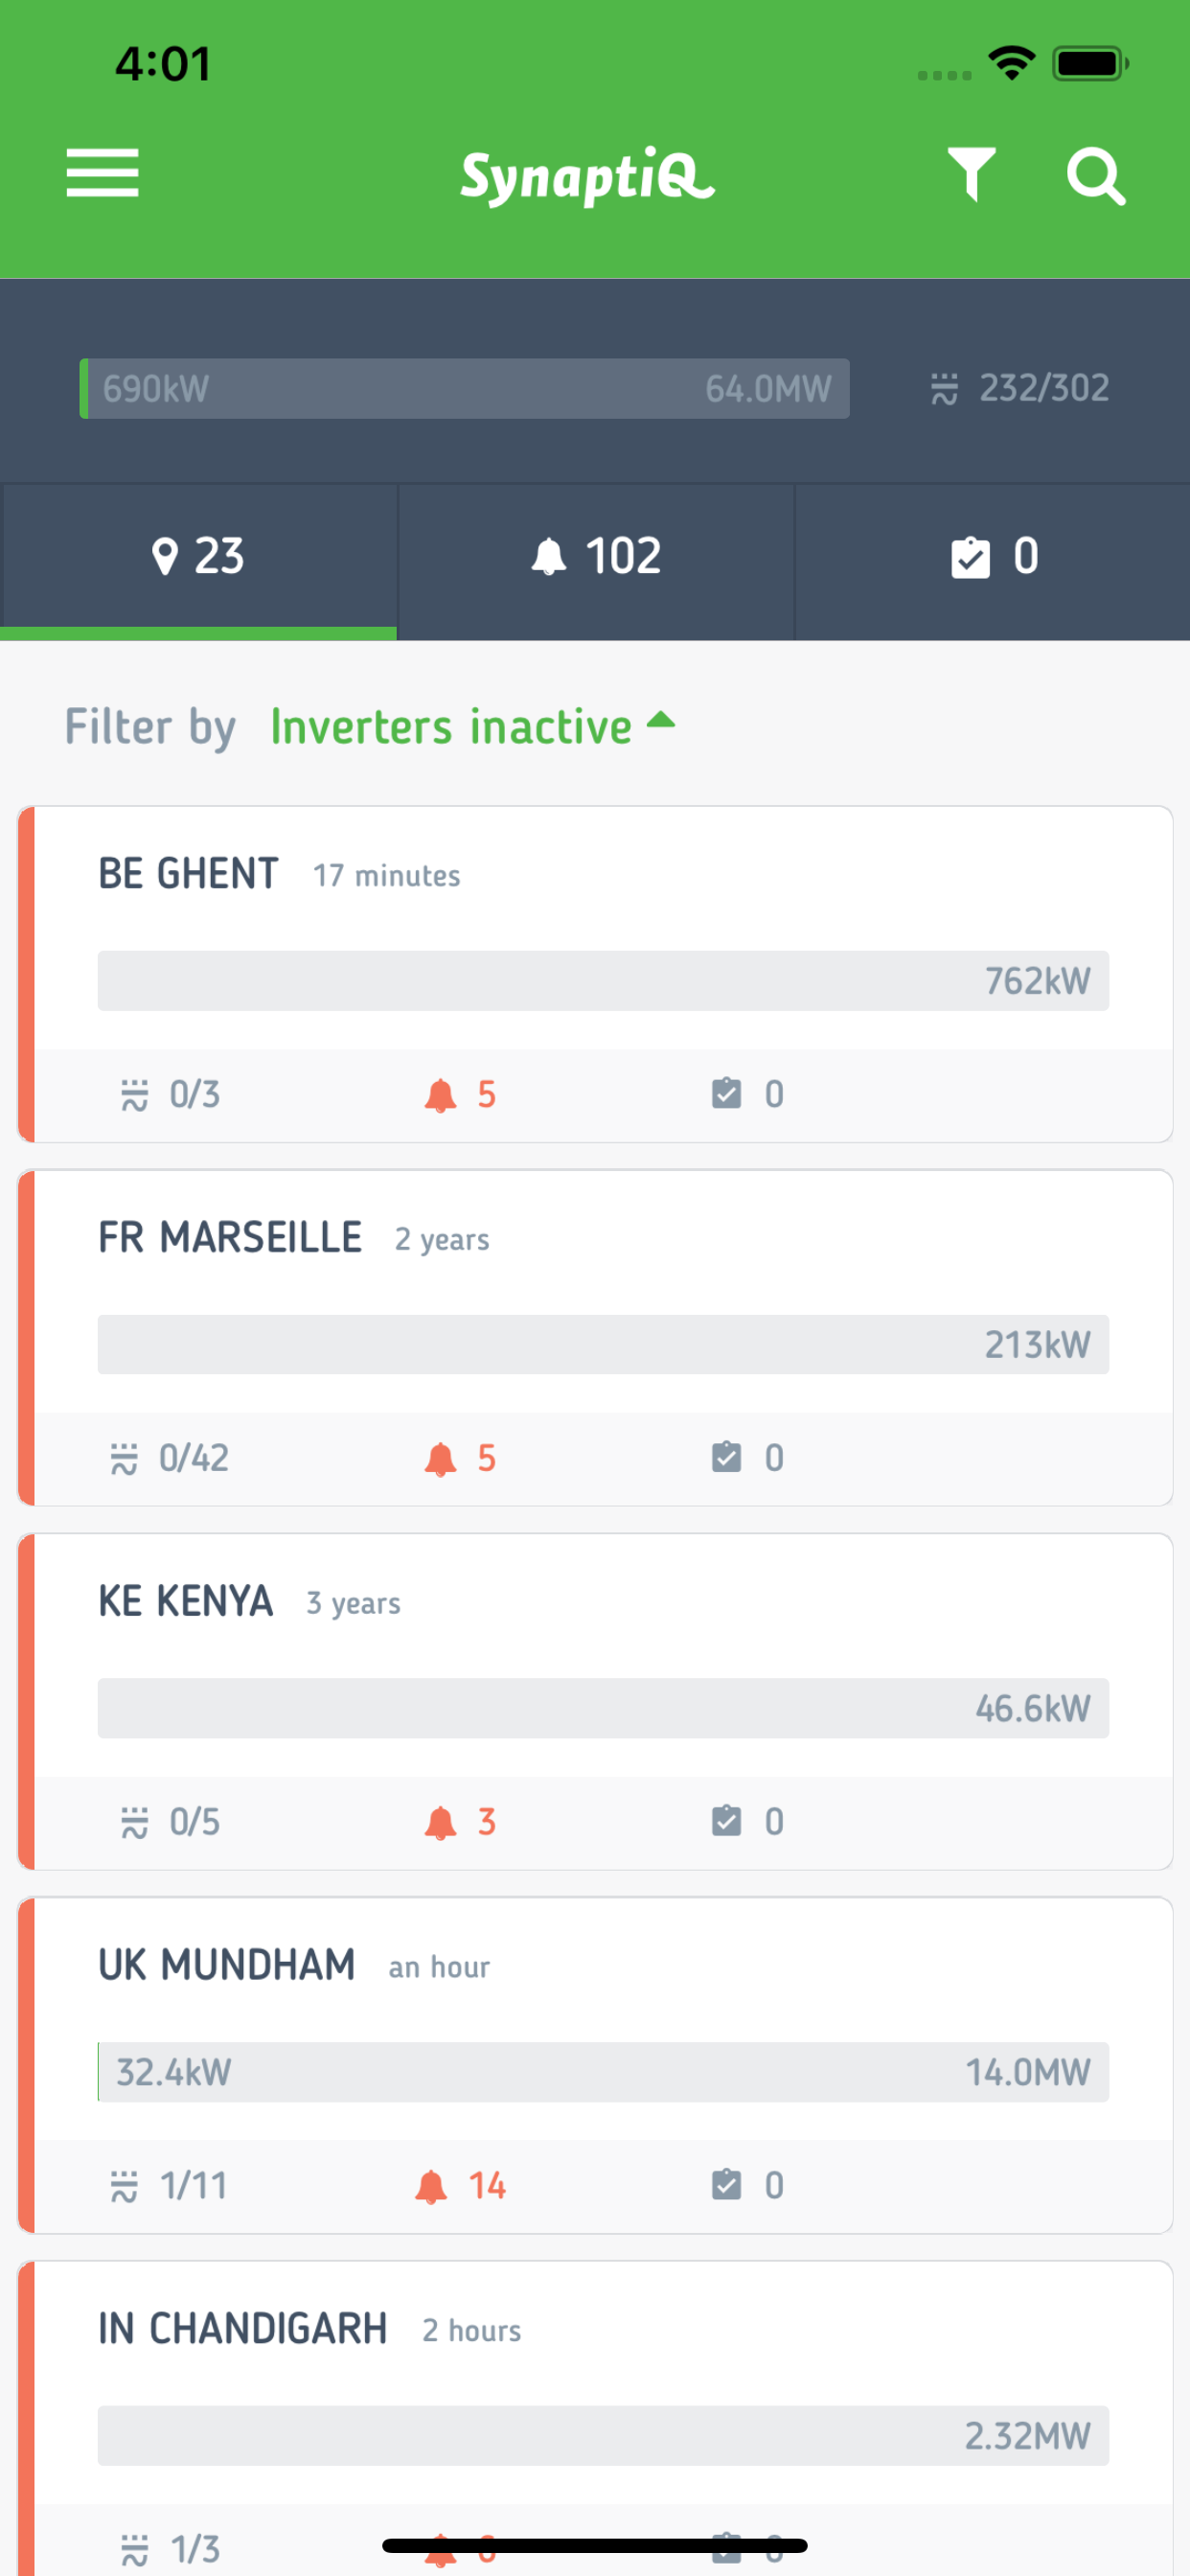The image size is (1190, 2576).
Task: Tap the UK MUNDHAM alarm bell icon
Action: point(431,2186)
